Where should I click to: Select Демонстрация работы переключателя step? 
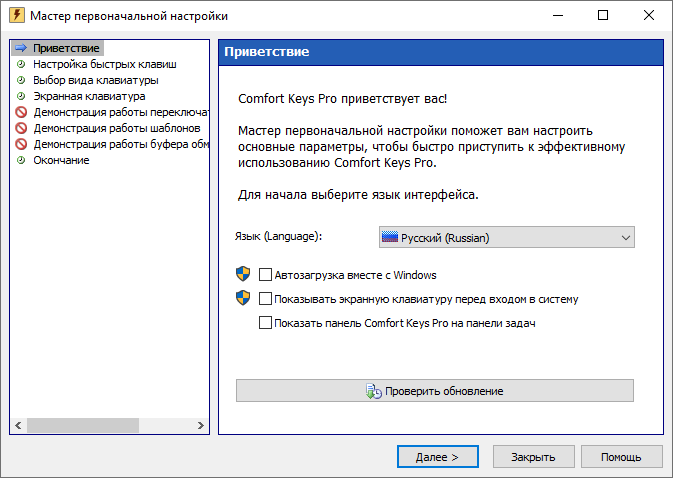pos(121,112)
